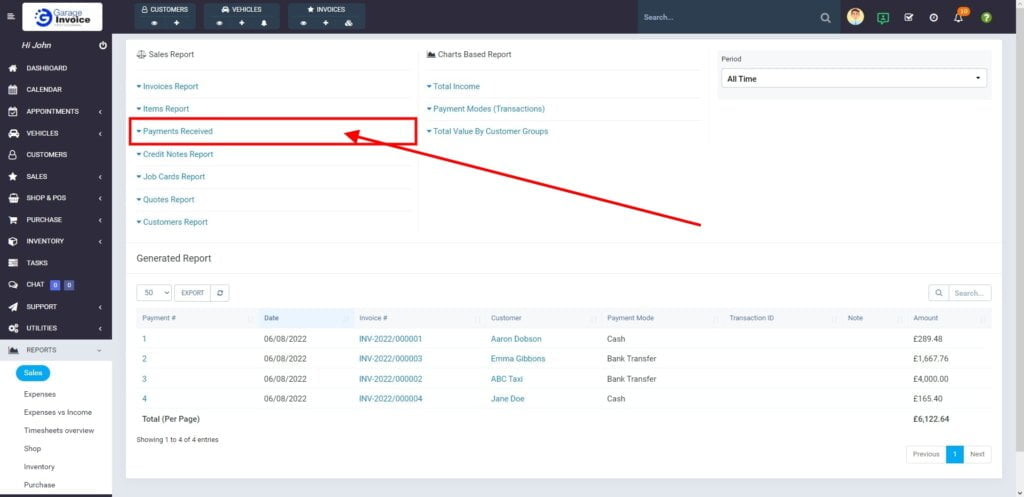
Task: Open vehicle reminders bell icon
Action: pos(264,23)
